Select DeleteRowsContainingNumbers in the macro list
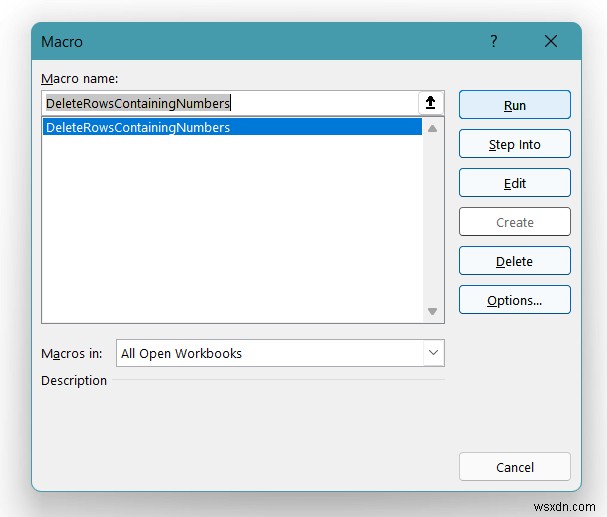This screenshot has width=607, height=517. tap(232, 127)
